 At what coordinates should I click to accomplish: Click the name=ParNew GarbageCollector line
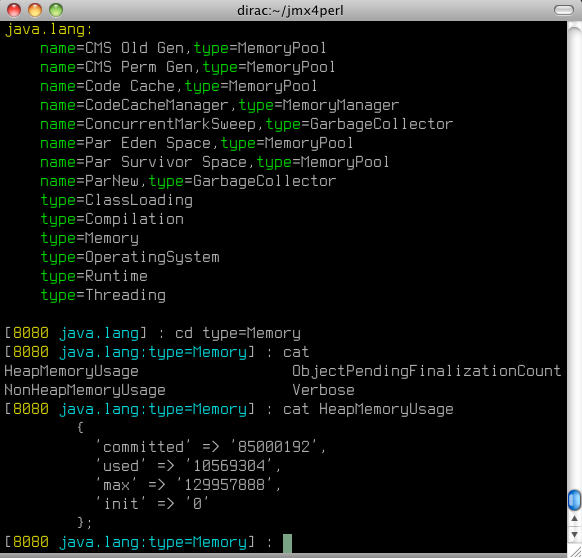pyautogui.click(x=188, y=181)
